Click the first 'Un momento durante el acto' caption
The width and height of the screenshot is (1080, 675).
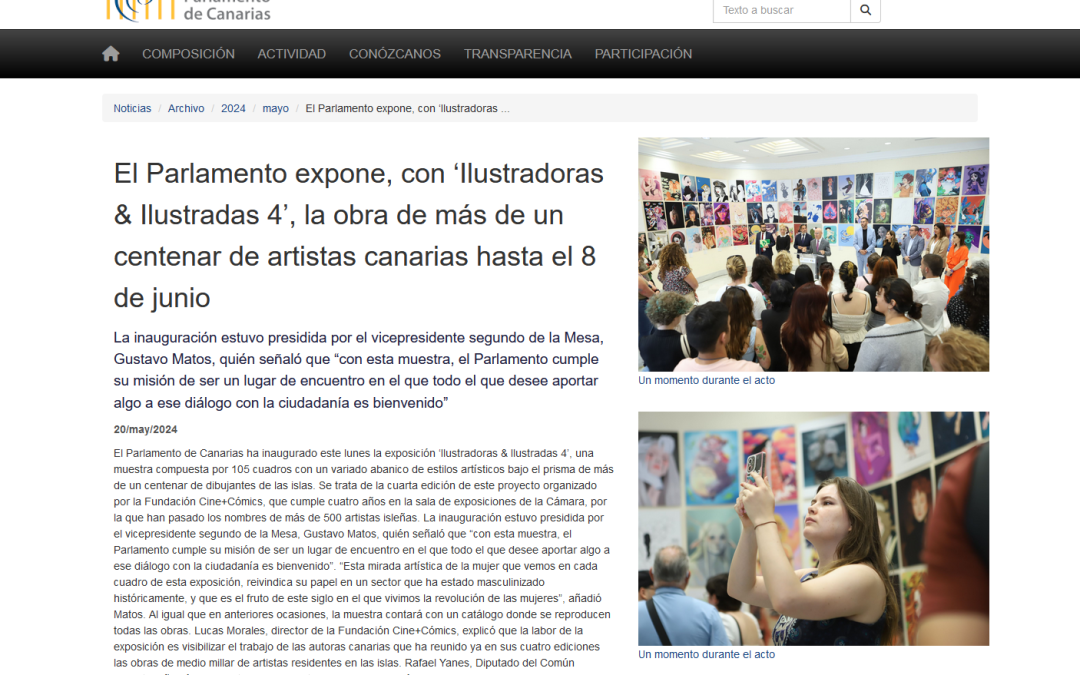pyautogui.click(x=706, y=380)
